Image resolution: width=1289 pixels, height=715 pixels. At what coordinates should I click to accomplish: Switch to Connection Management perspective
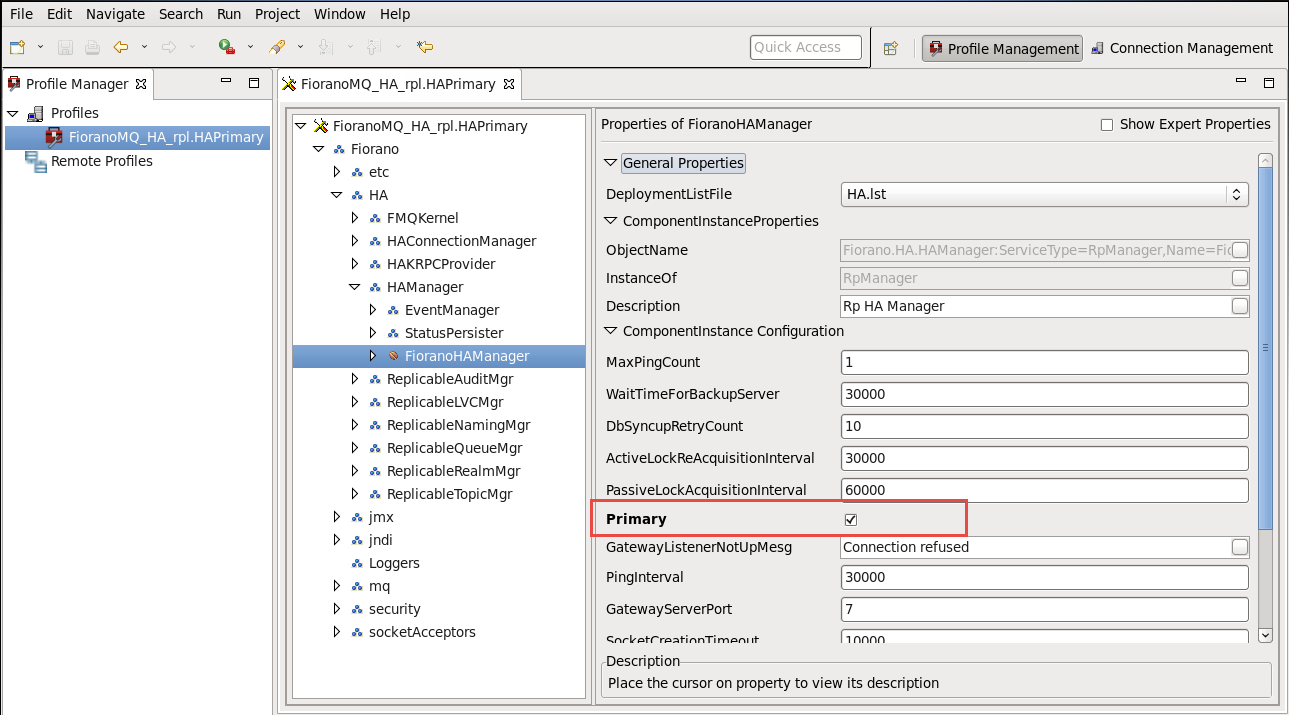click(x=1181, y=48)
